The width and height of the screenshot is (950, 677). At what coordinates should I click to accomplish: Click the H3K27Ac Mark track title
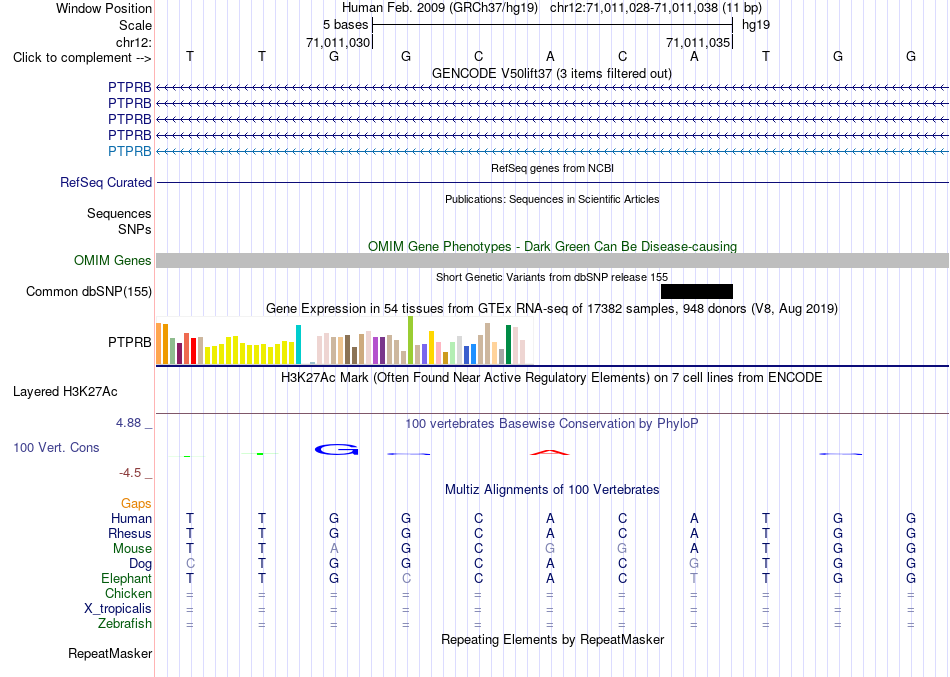click(552, 378)
